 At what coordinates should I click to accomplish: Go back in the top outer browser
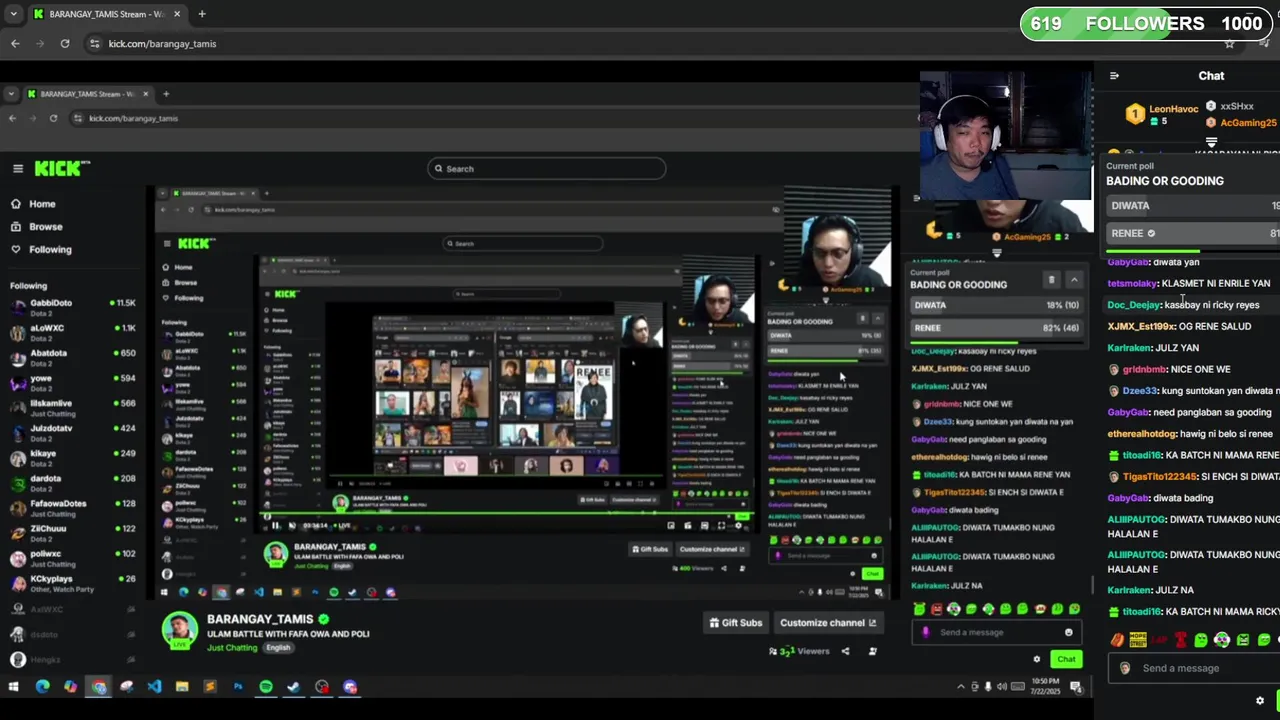pos(15,44)
